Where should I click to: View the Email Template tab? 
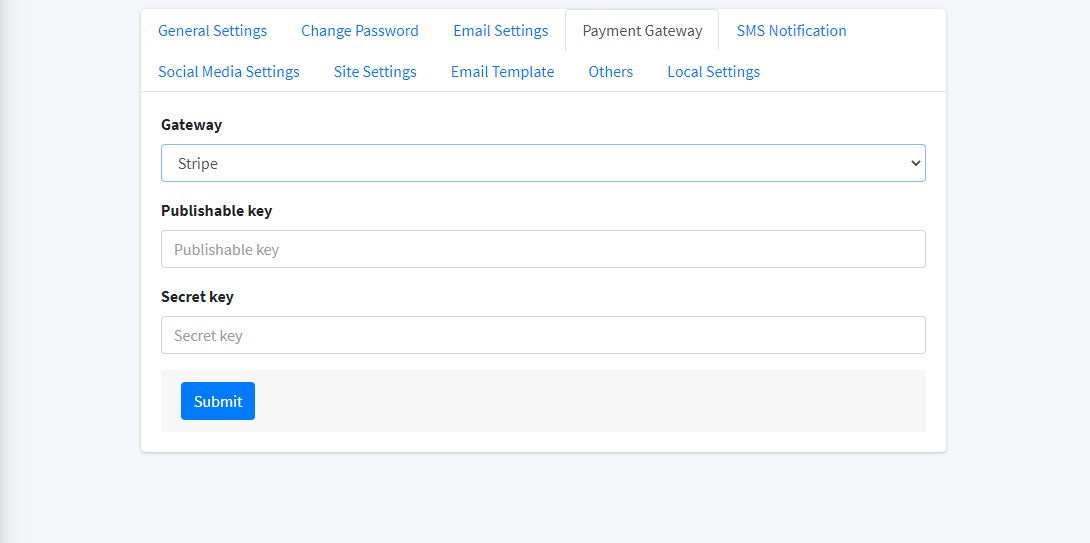pyautogui.click(x=502, y=72)
